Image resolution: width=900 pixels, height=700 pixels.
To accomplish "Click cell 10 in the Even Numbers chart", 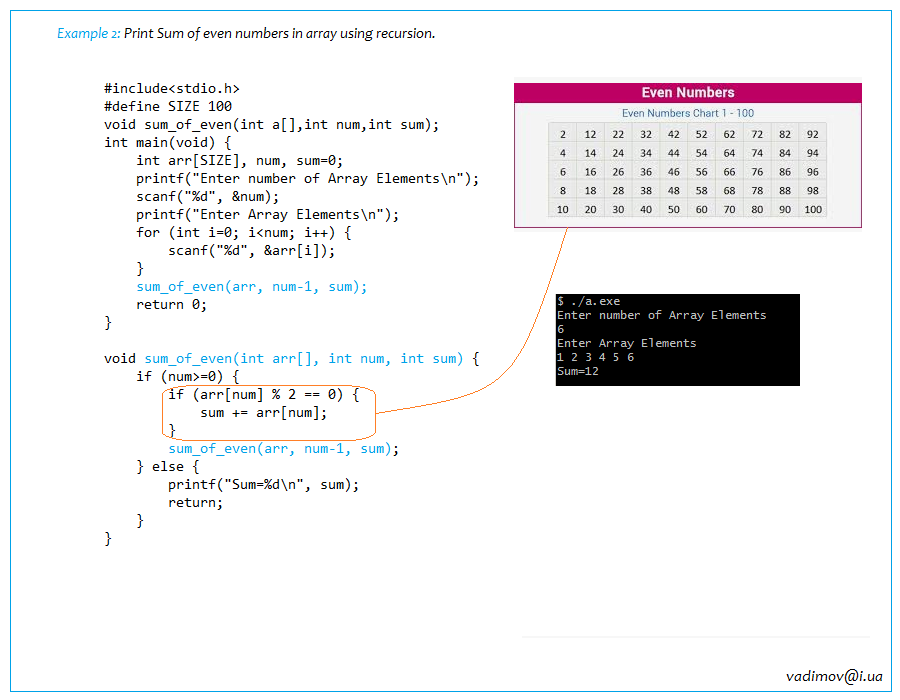I will point(562,209).
